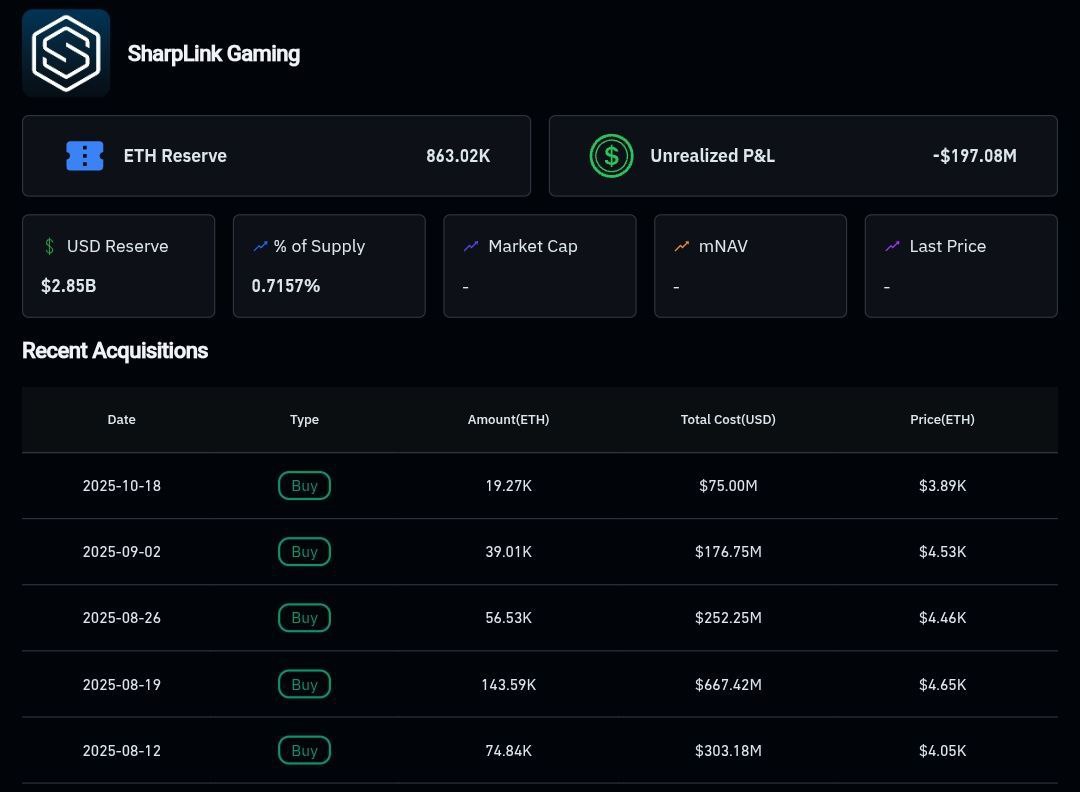Click the green dollar Unrealized P&L icon
1080x792 pixels.
tap(611, 156)
